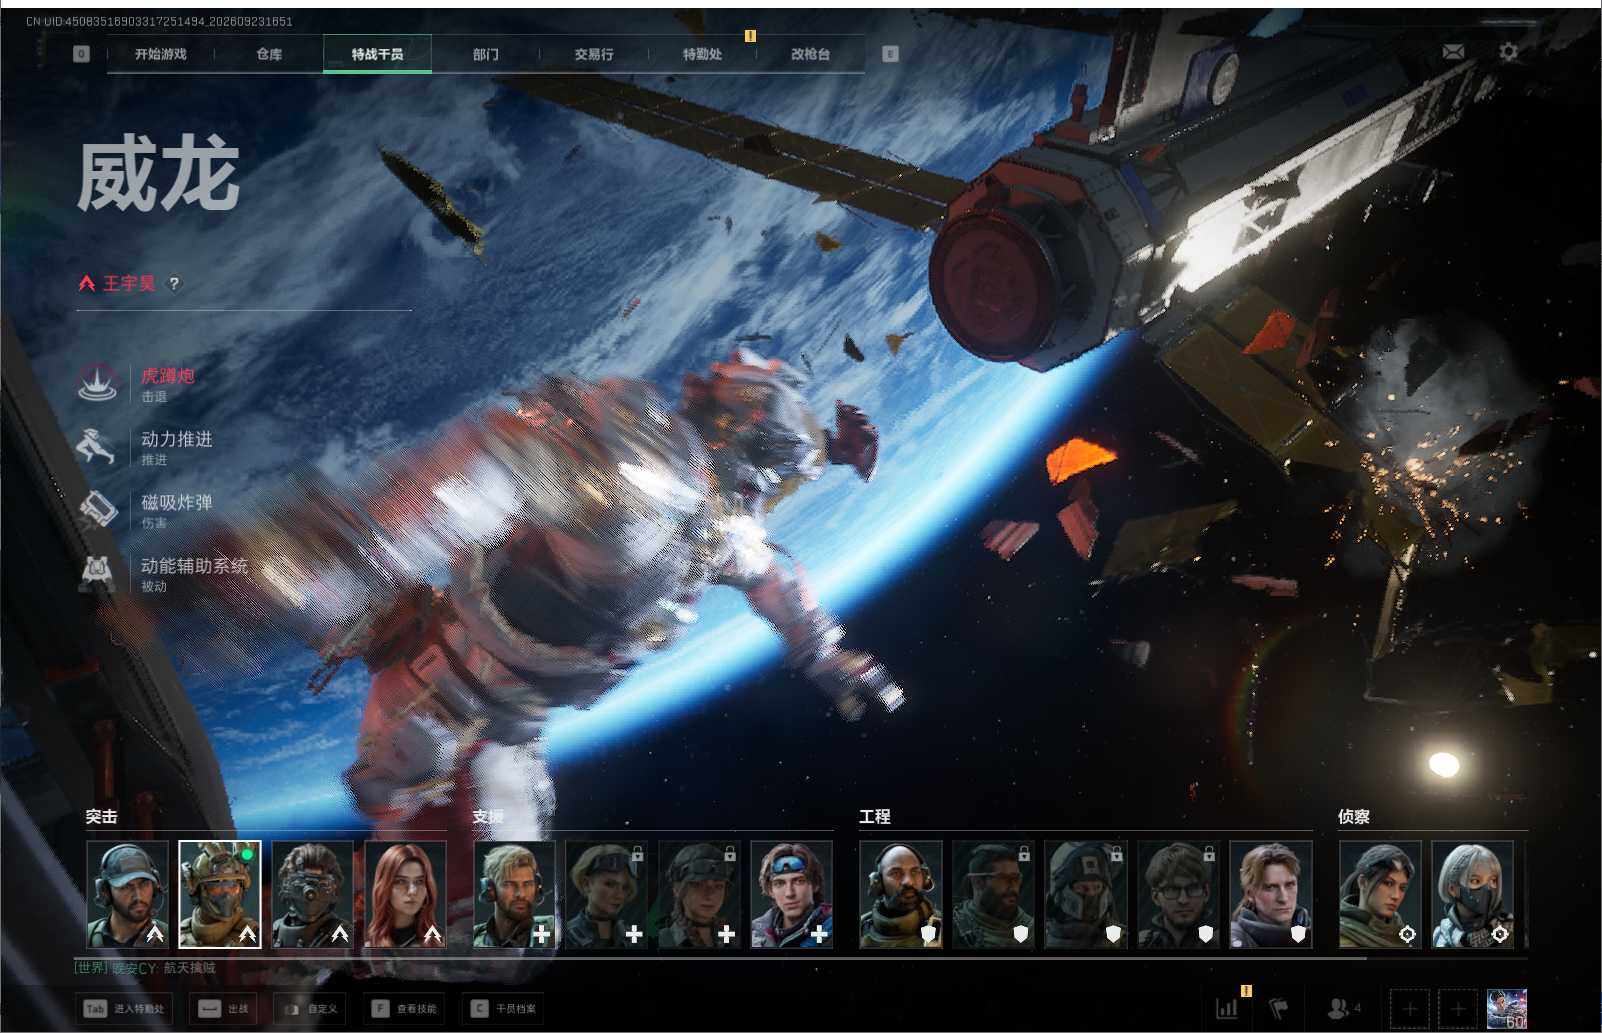Select the bald bearded 工程 operator
Screen dimensions: 1602x1033
coord(901,894)
